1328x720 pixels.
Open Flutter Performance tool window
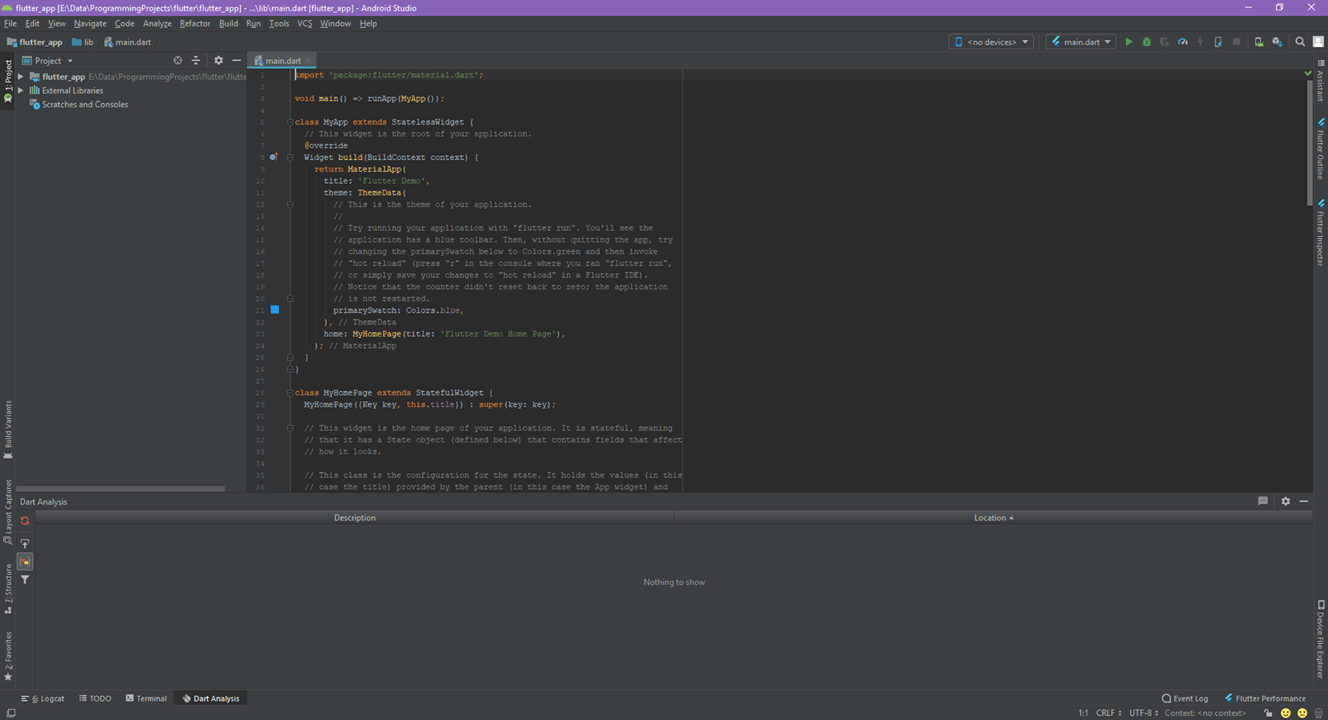pos(1265,698)
